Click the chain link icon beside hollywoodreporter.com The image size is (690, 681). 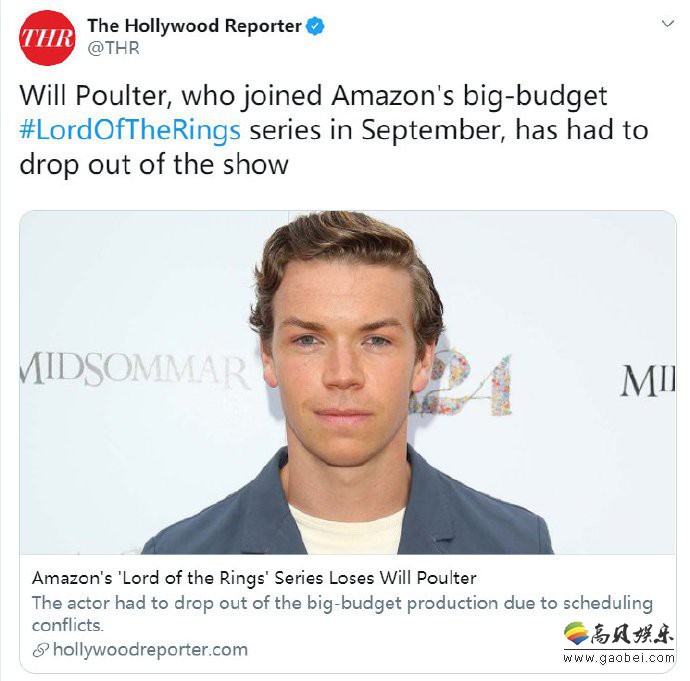click(x=40, y=650)
